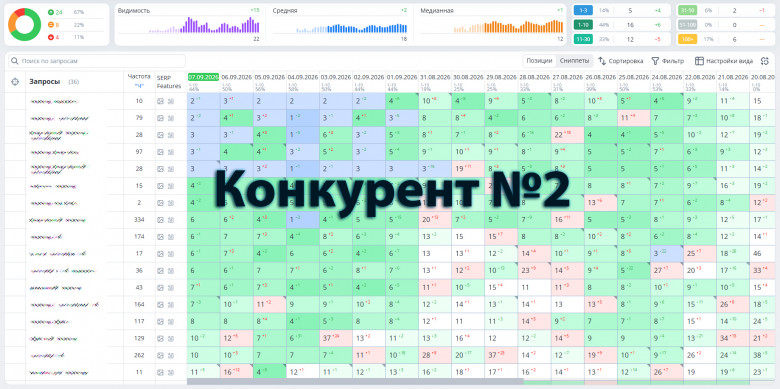
Task: Click the second SERP icon in frequency 11 row
Action: coord(171,372)
